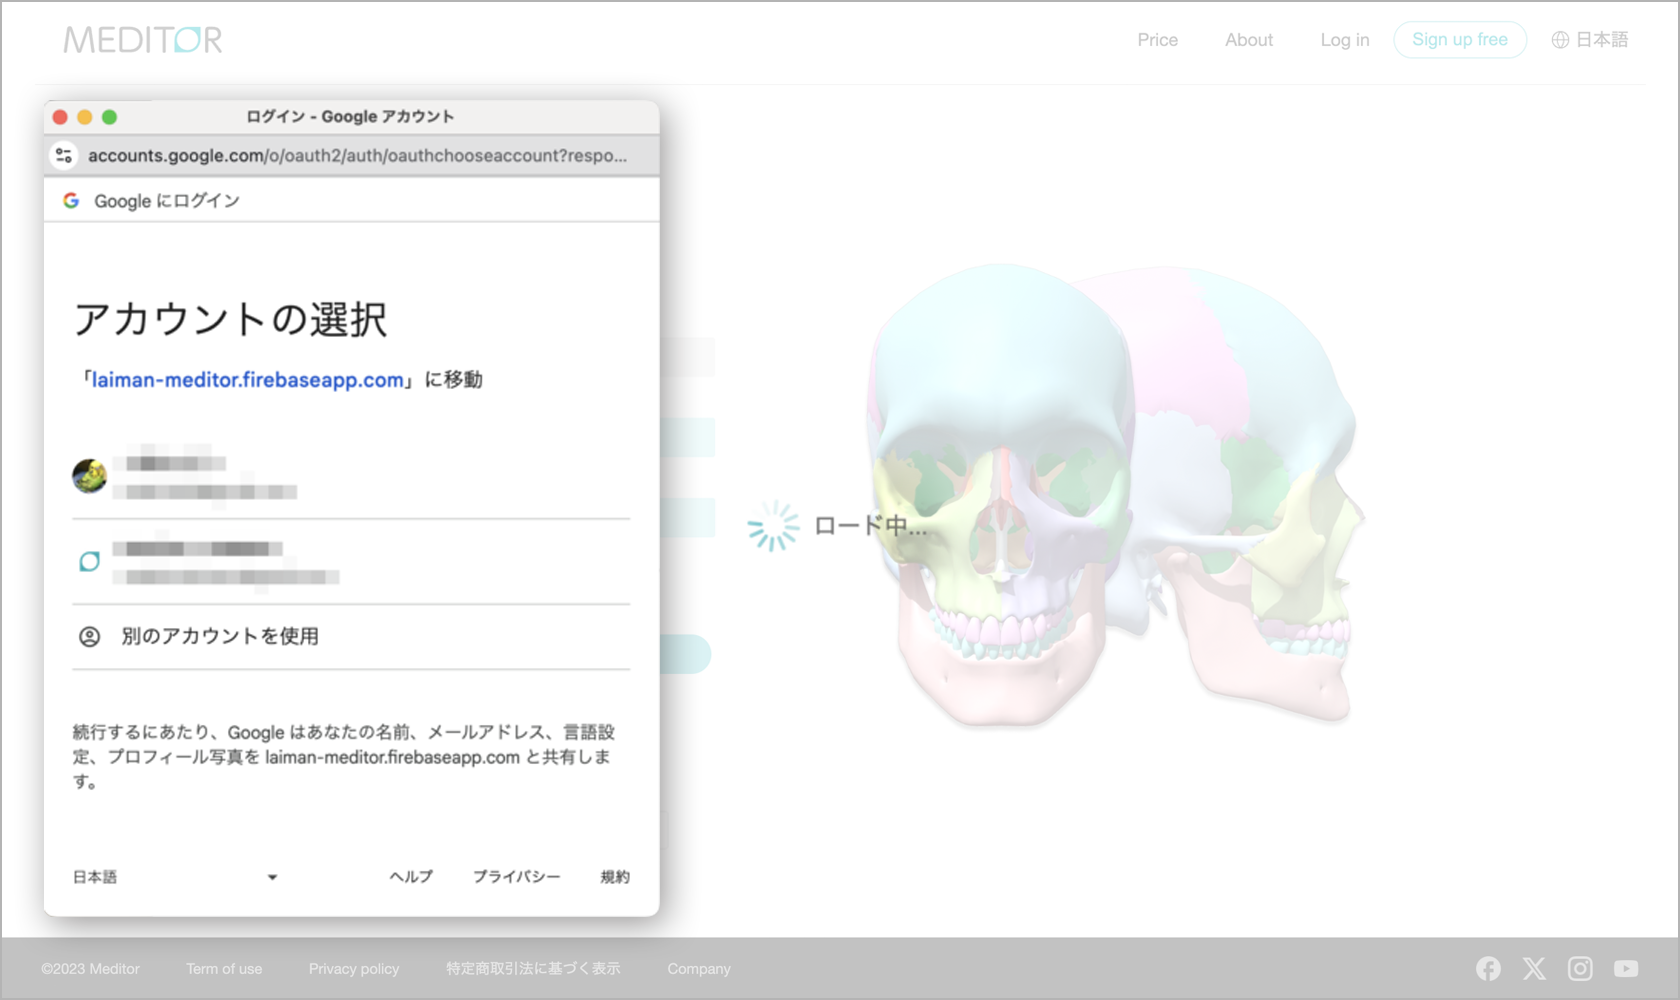Open the Price menu item
This screenshot has width=1680, height=1000.
click(x=1157, y=40)
